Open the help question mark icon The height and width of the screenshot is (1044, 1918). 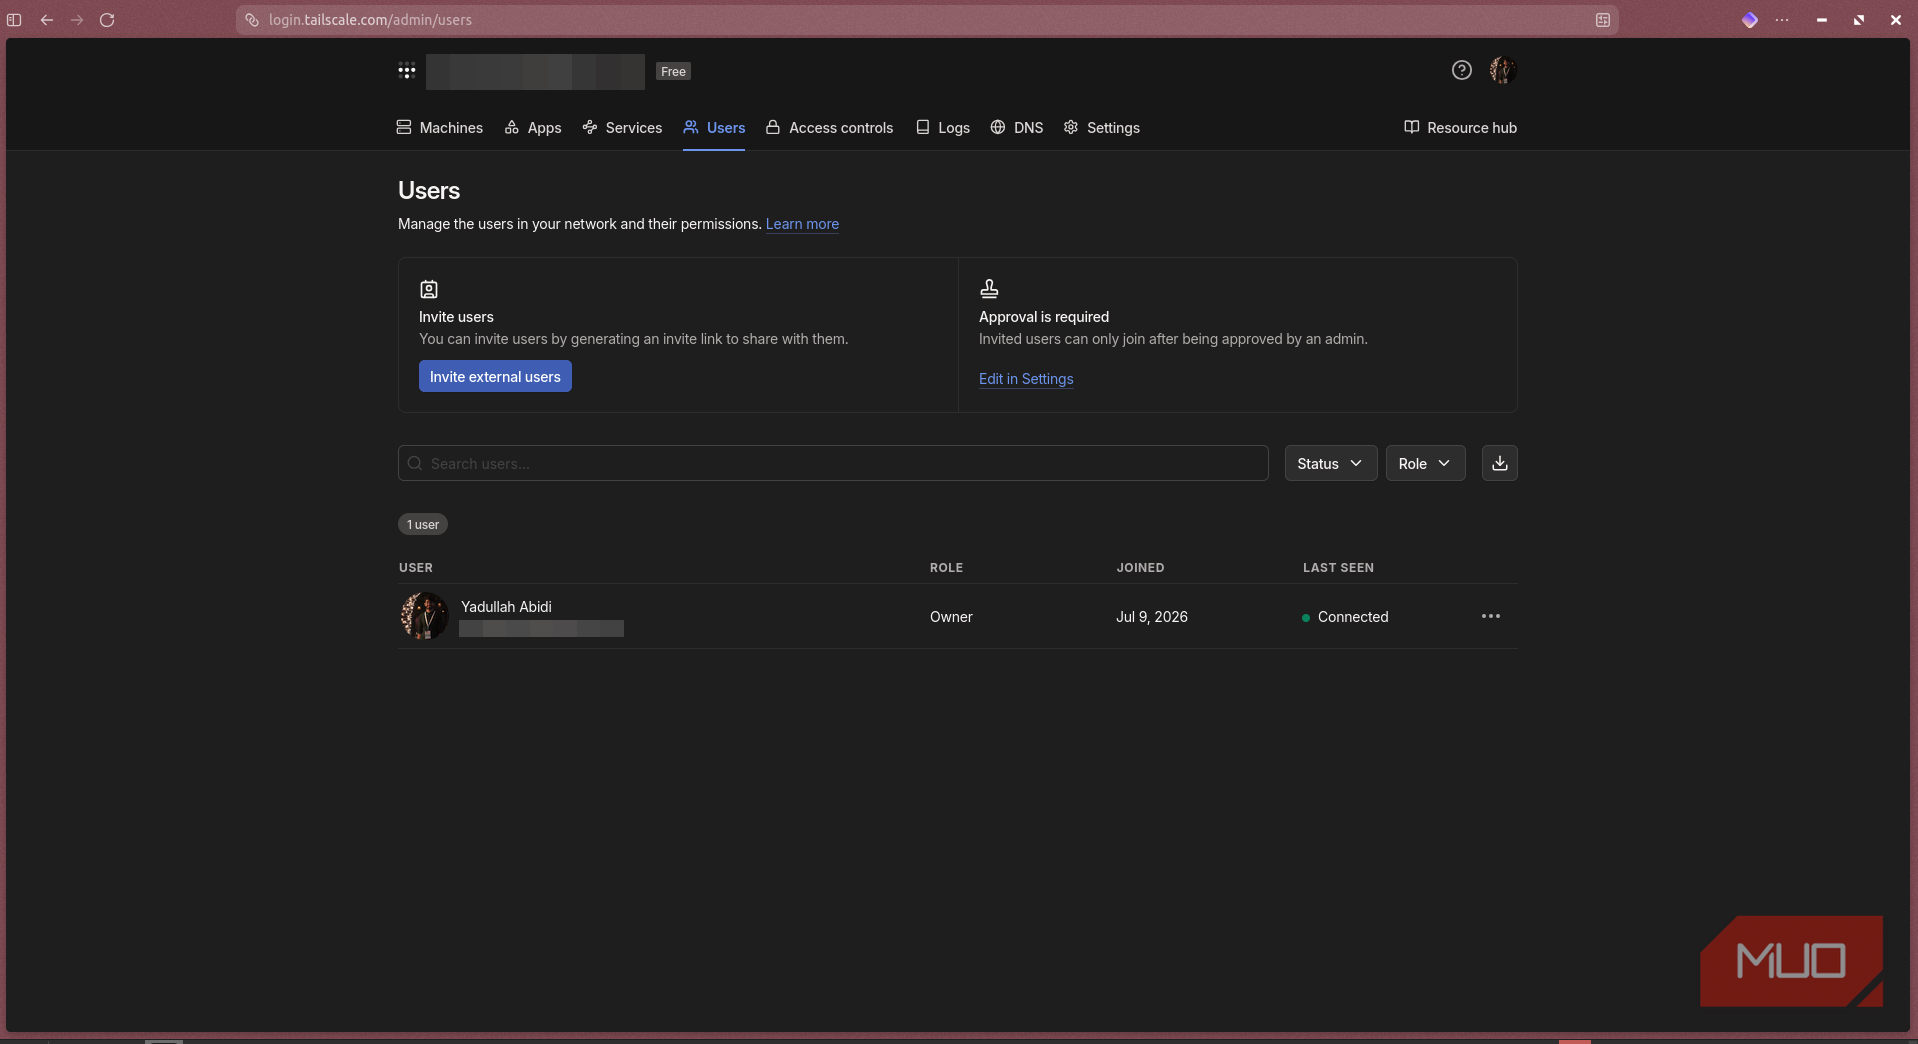[x=1461, y=70]
